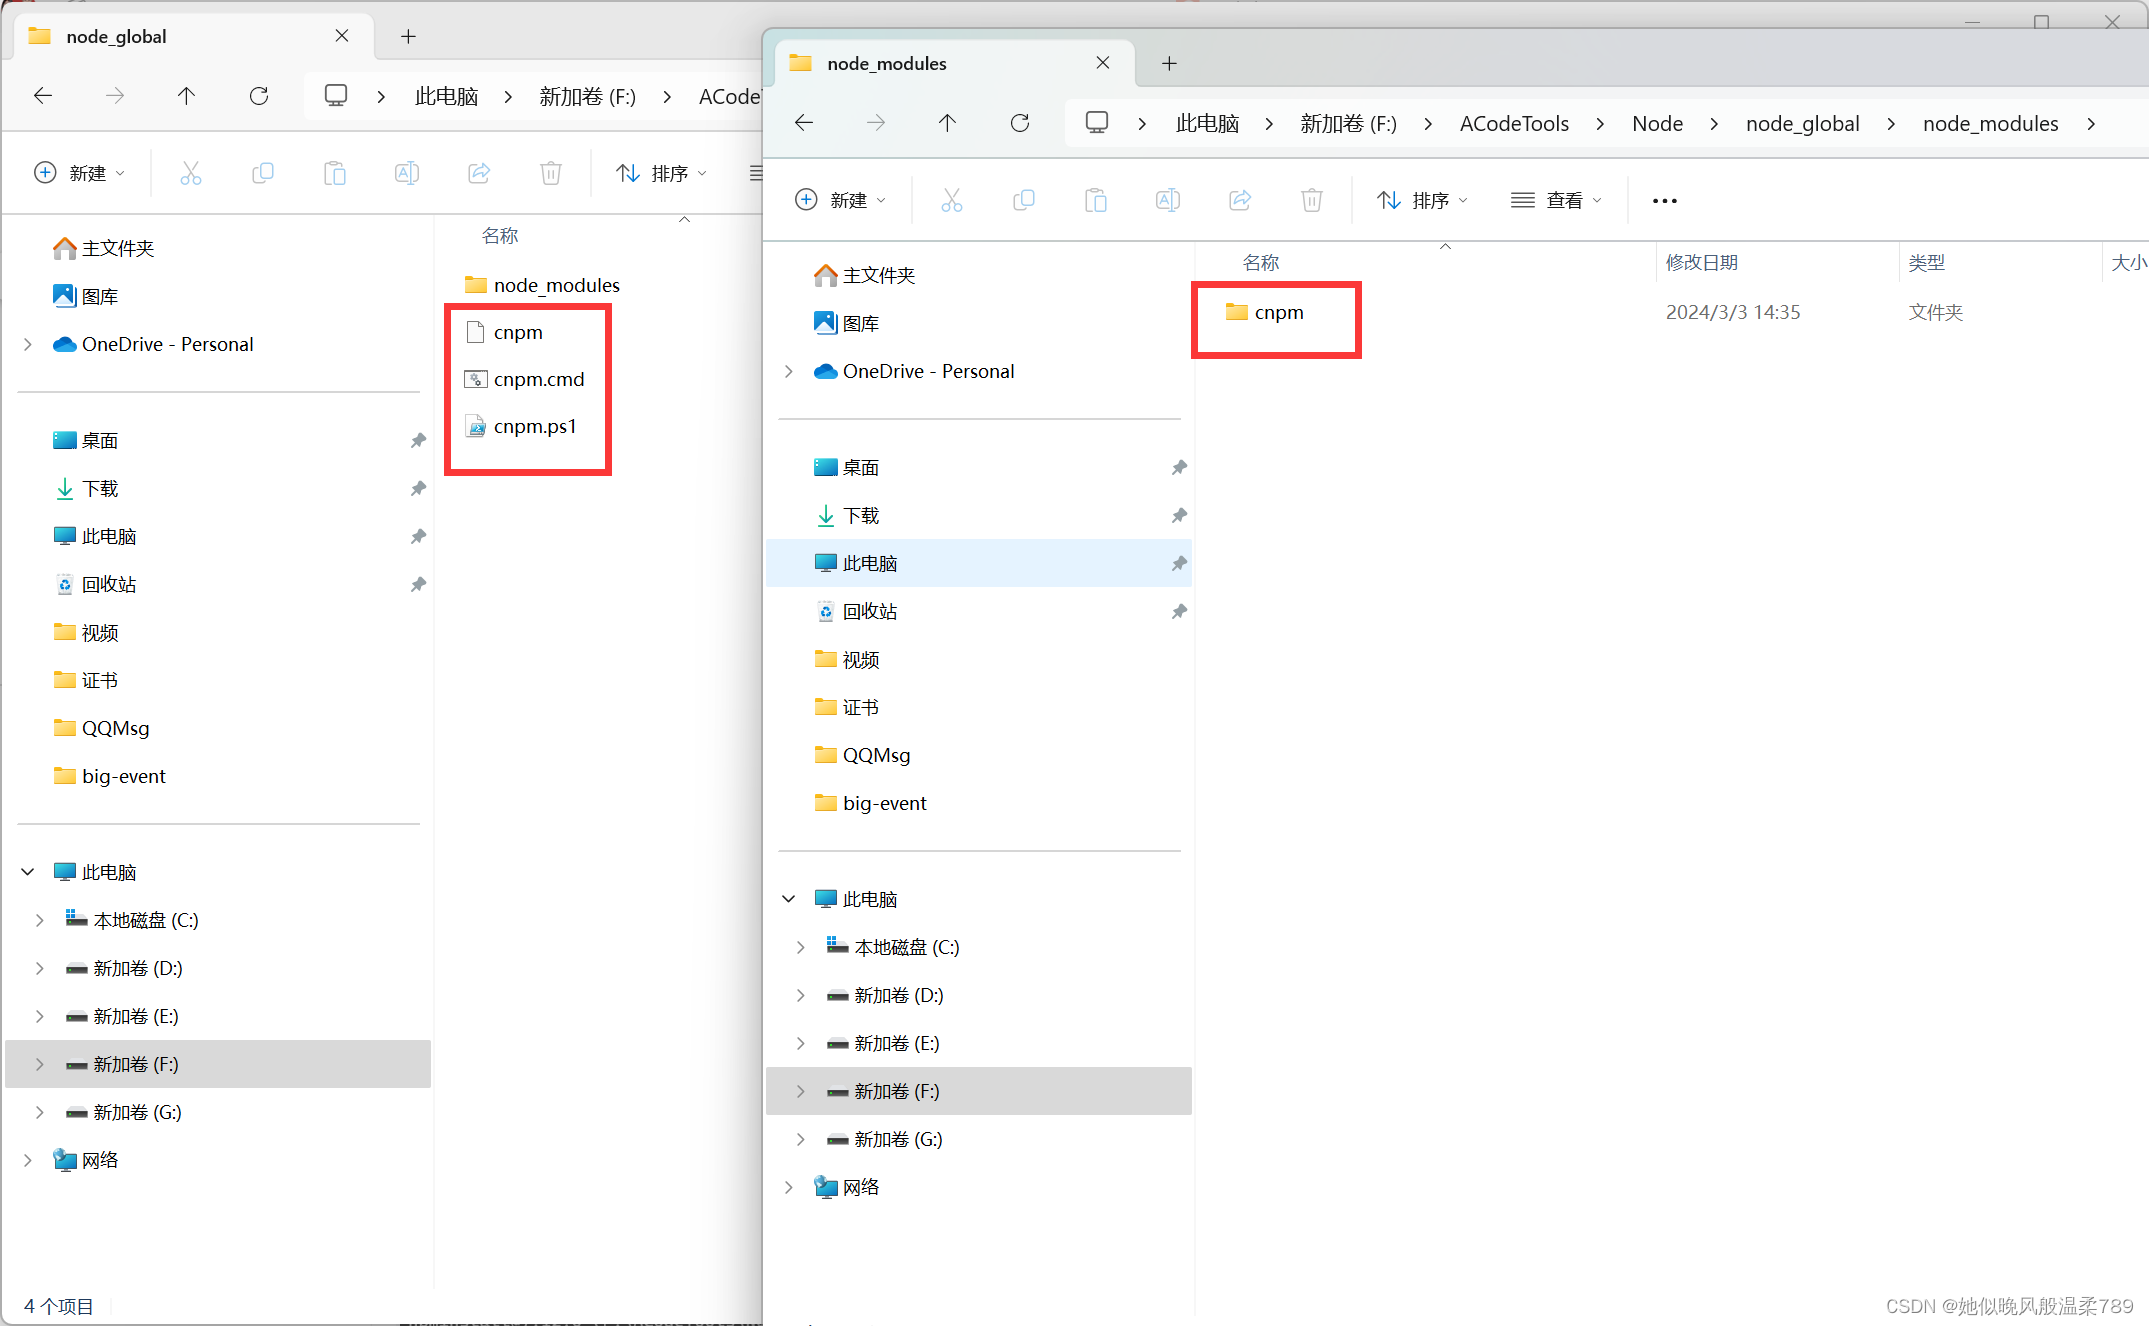Collapse 此电脑 tree in node_modules sidebar
The width and height of the screenshot is (2149, 1326).
coord(789,899)
